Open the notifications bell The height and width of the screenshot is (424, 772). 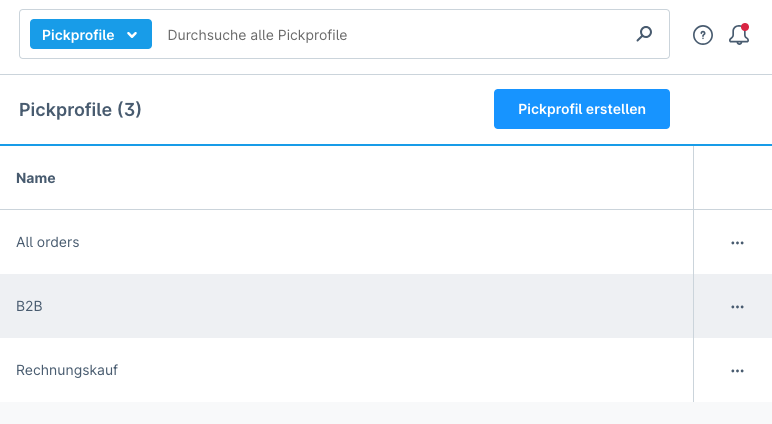pyautogui.click(x=739, y=35)
